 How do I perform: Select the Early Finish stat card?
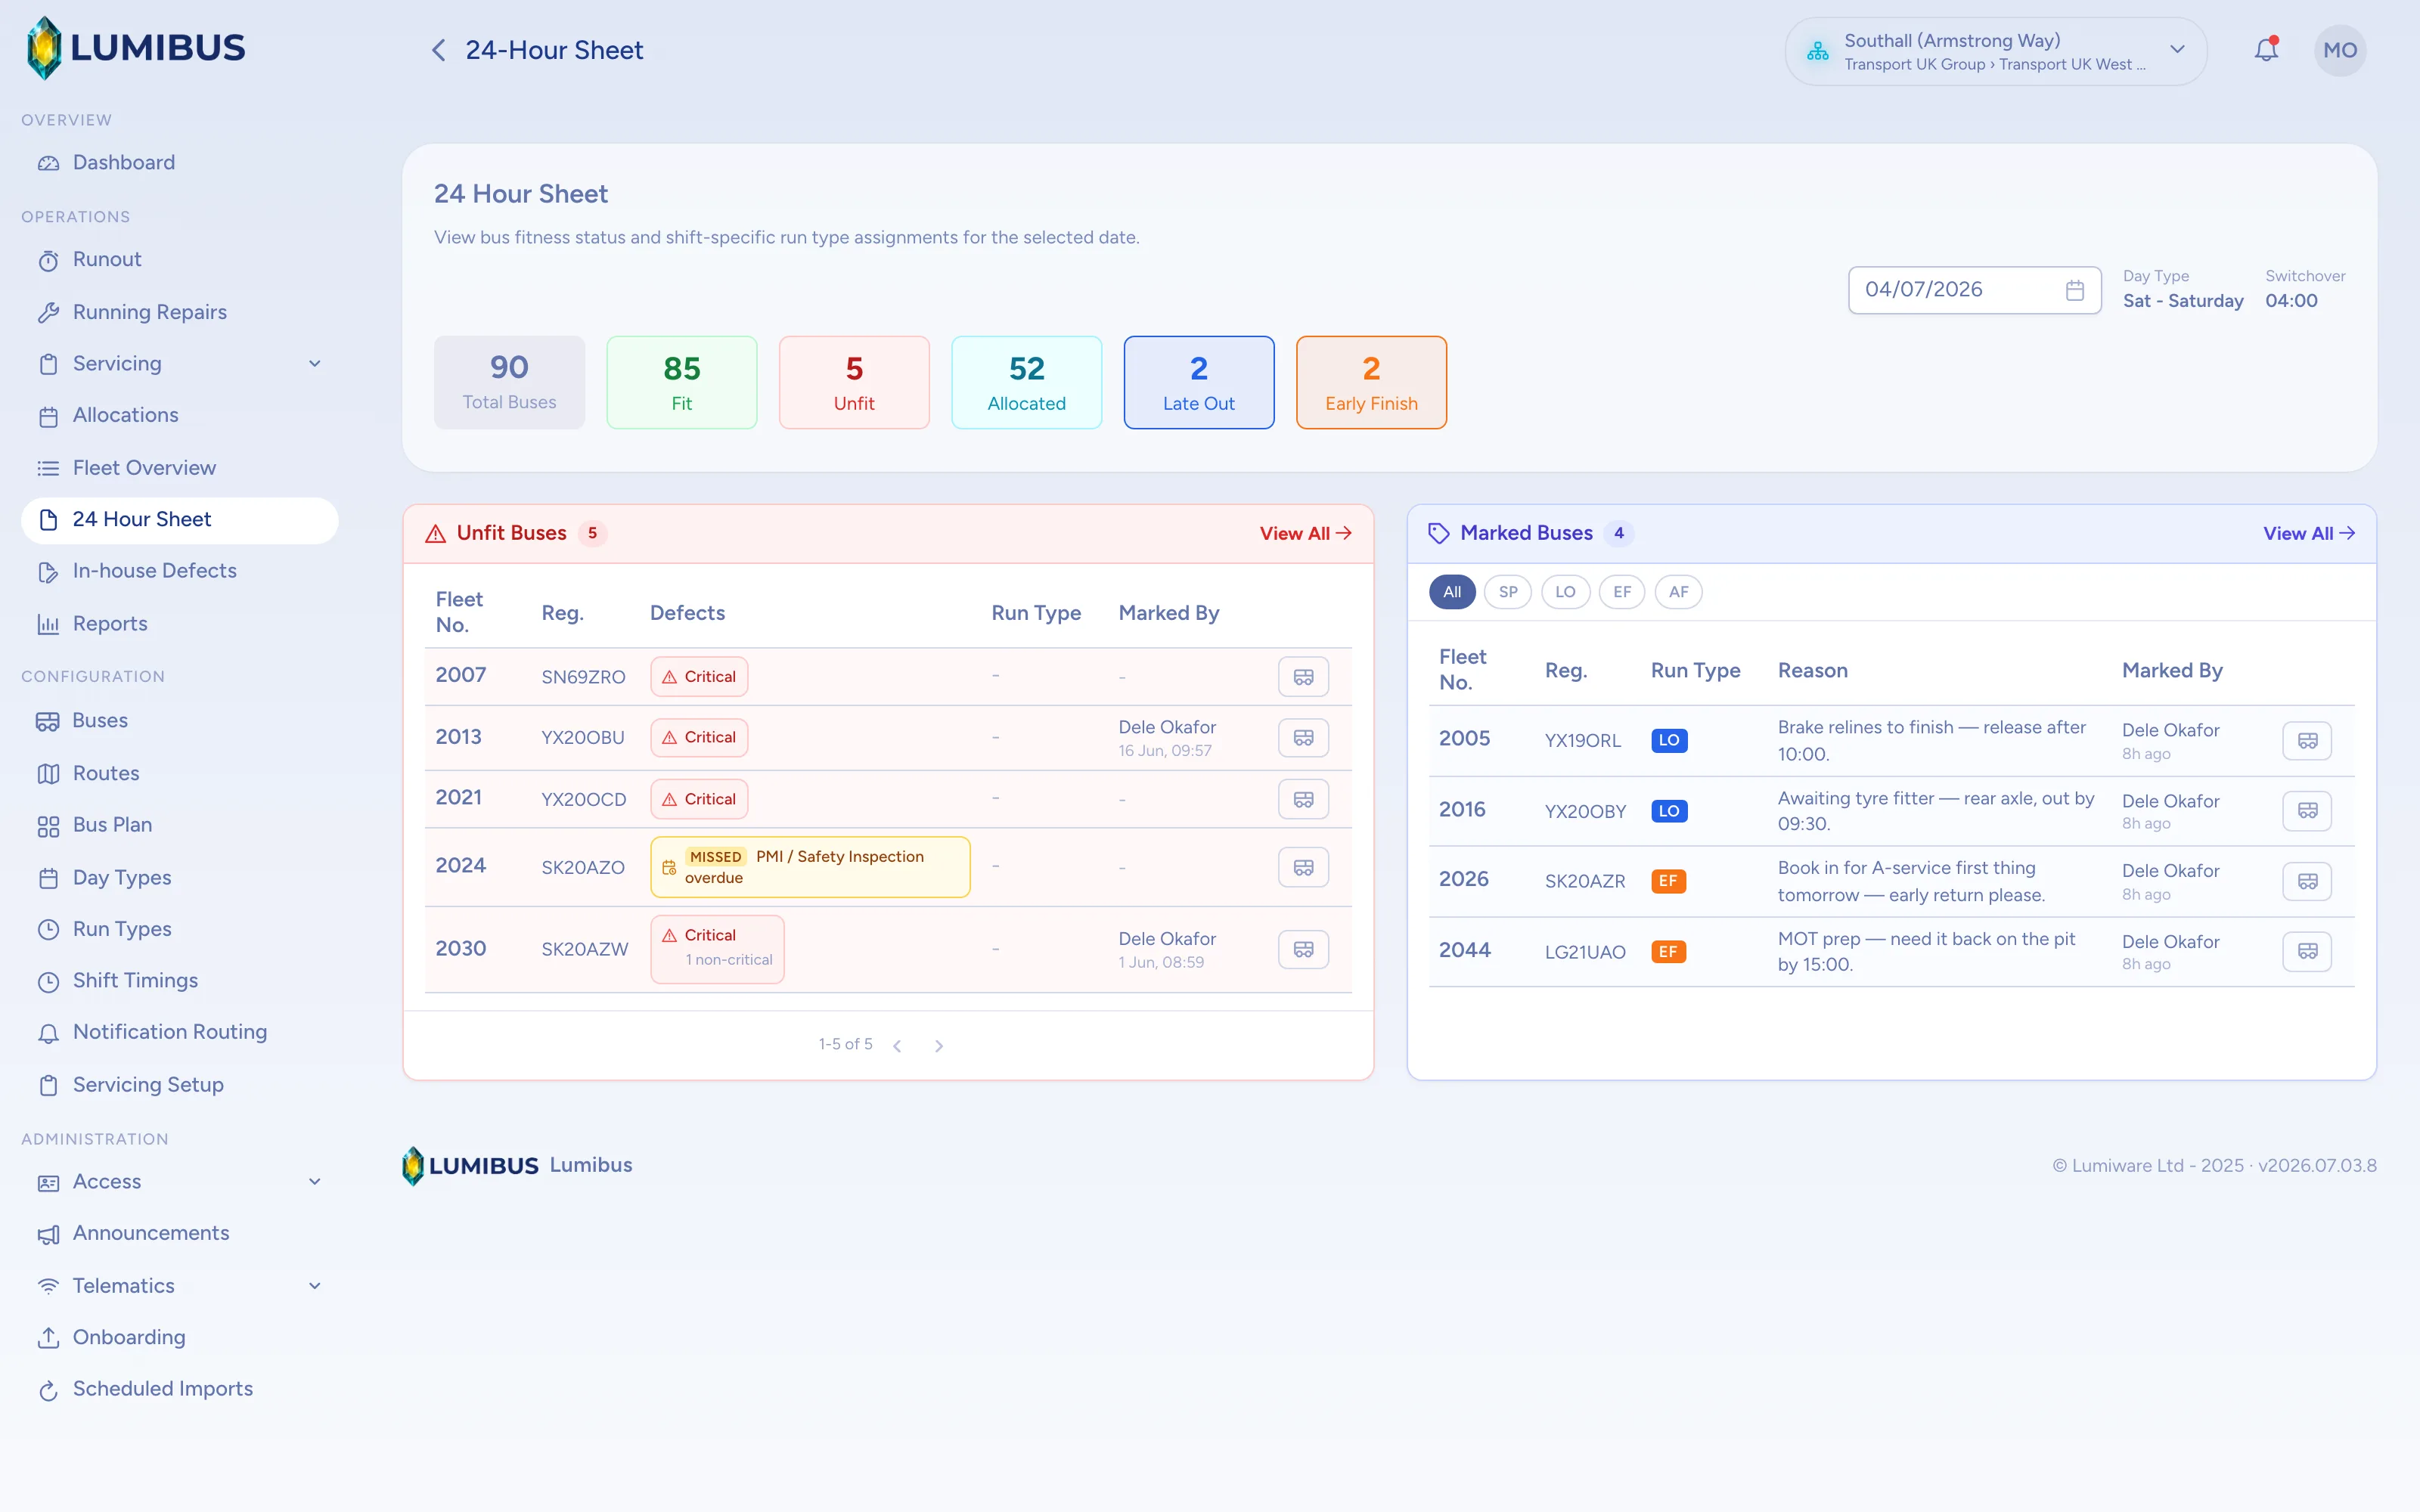1371,383
